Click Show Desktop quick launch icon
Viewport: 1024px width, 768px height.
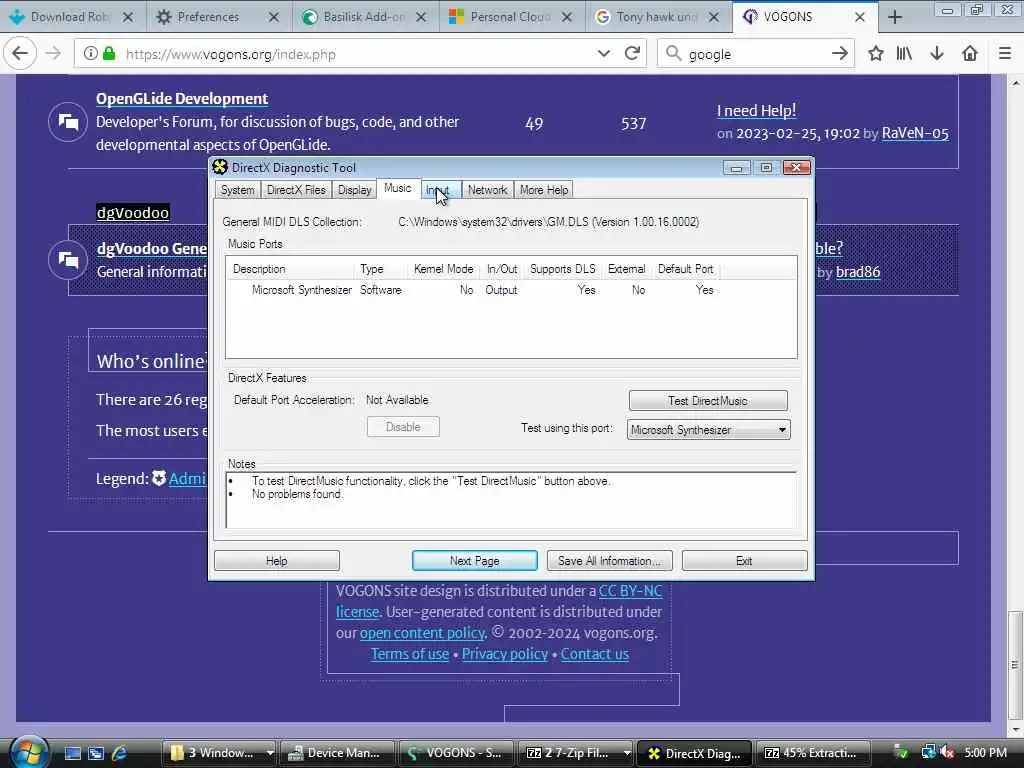point(72,753)
